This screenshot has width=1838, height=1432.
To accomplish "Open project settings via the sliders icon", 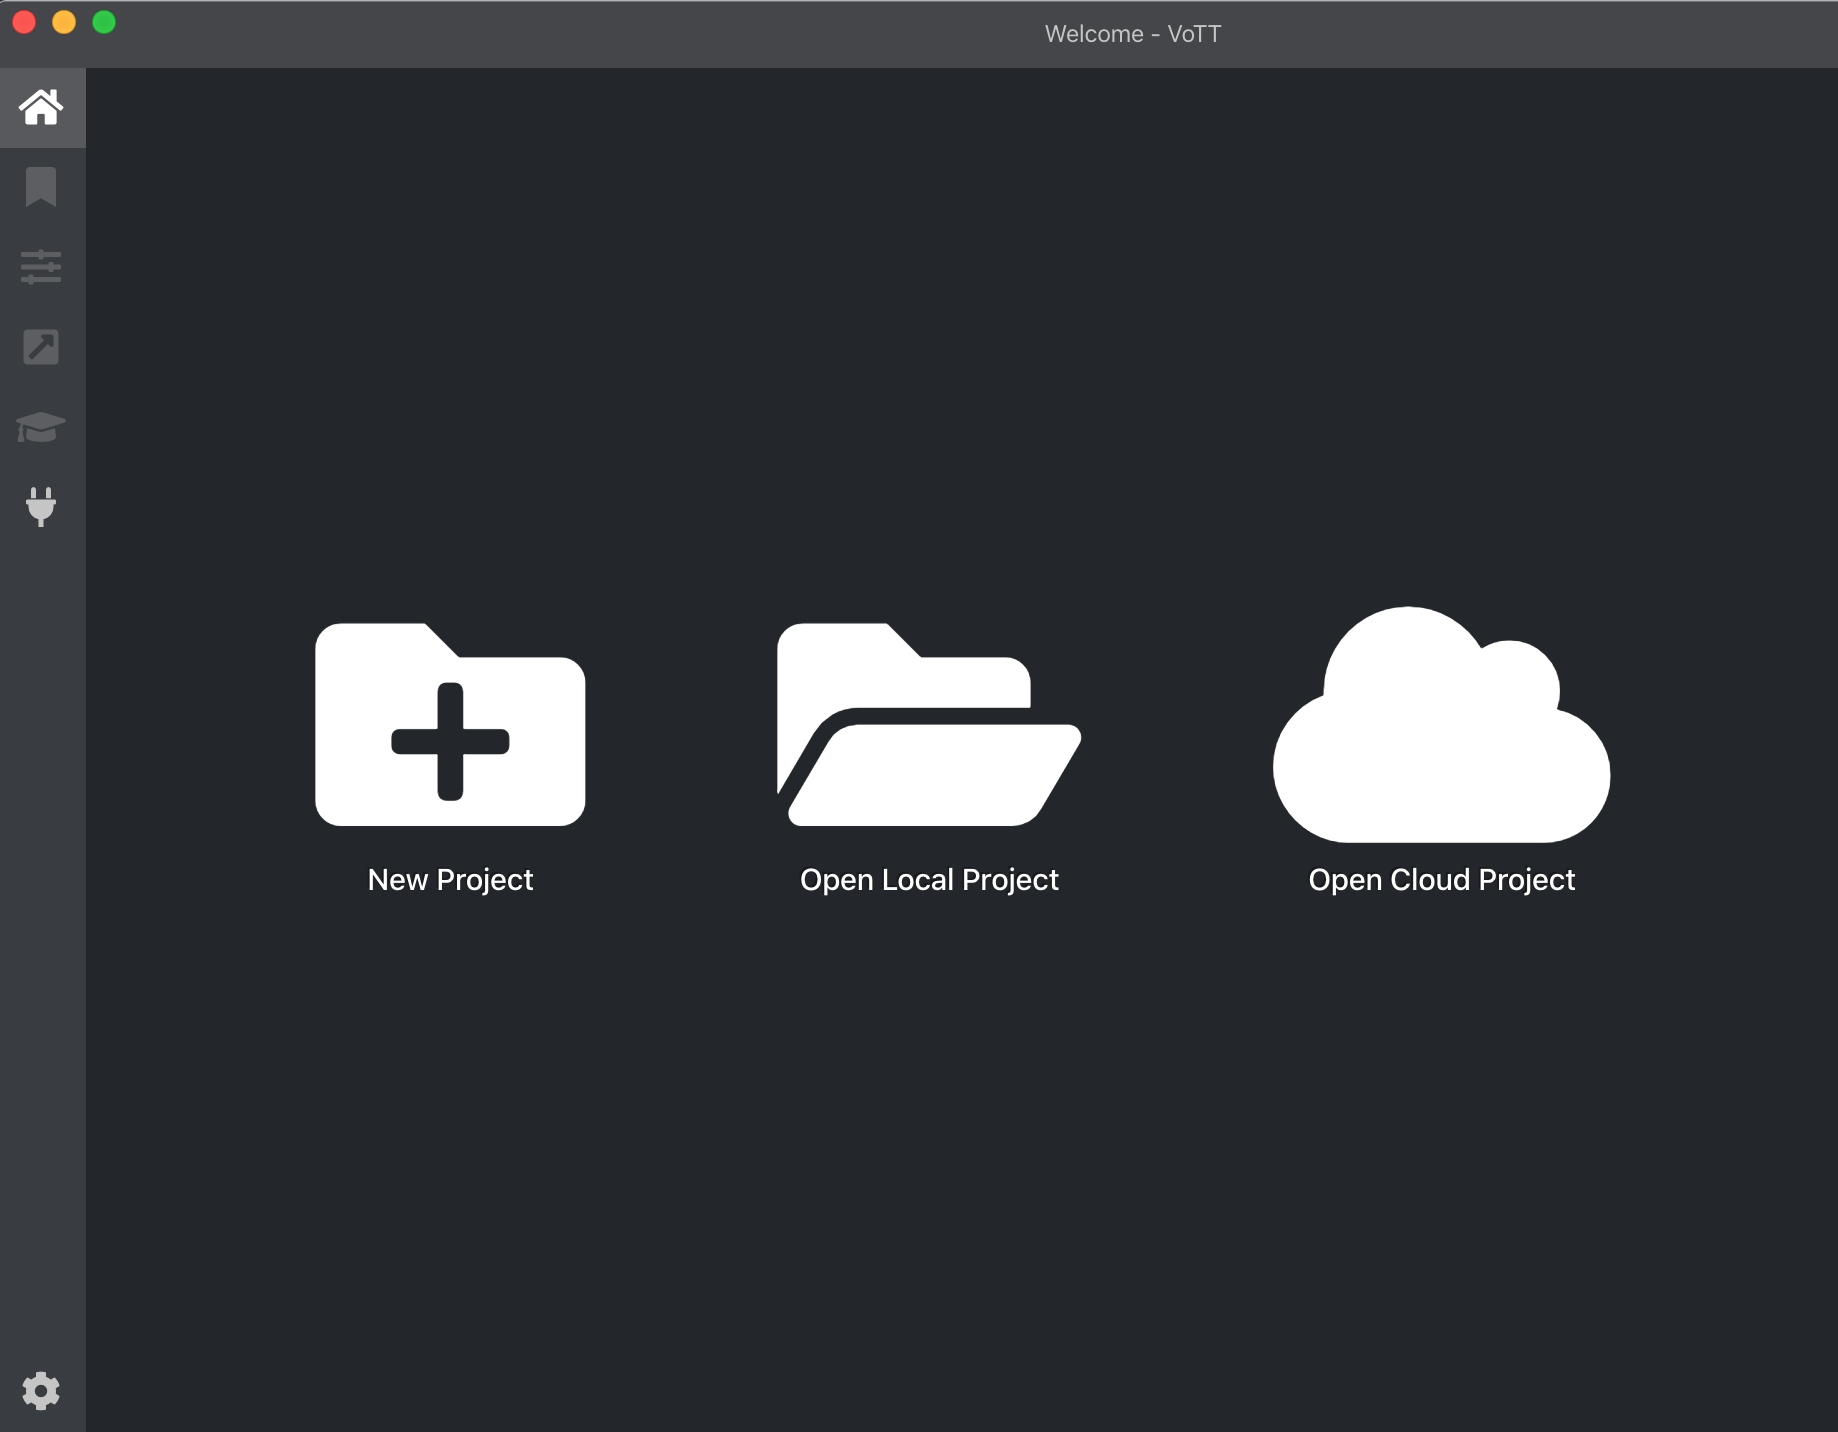I will coord(42,267).
